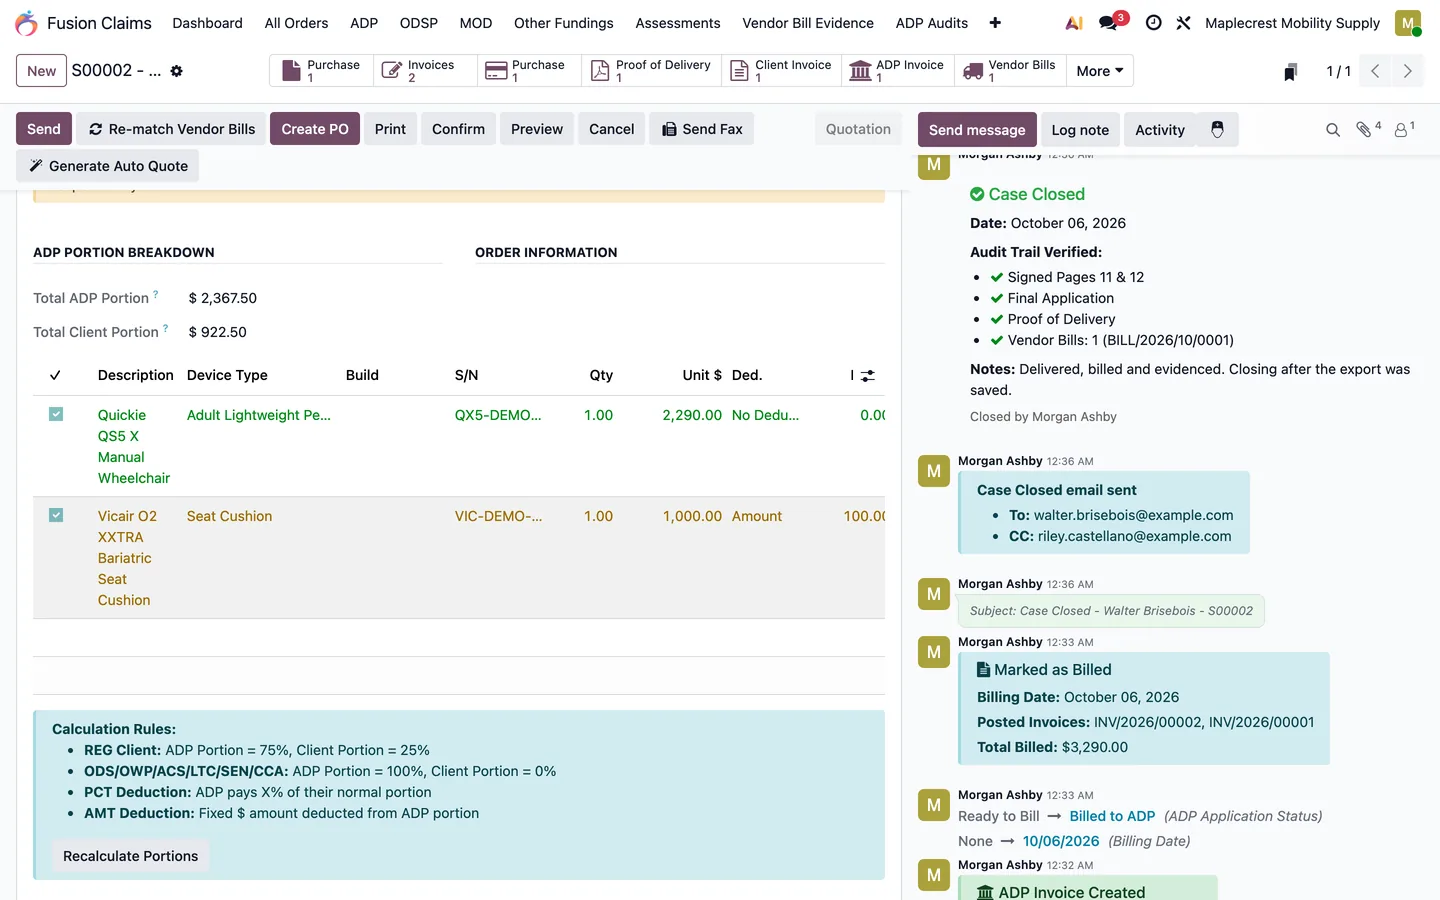The image size is (1440, 900).
Task: Open the Vendor Bill Evidence menu
Action: point(808,23)
